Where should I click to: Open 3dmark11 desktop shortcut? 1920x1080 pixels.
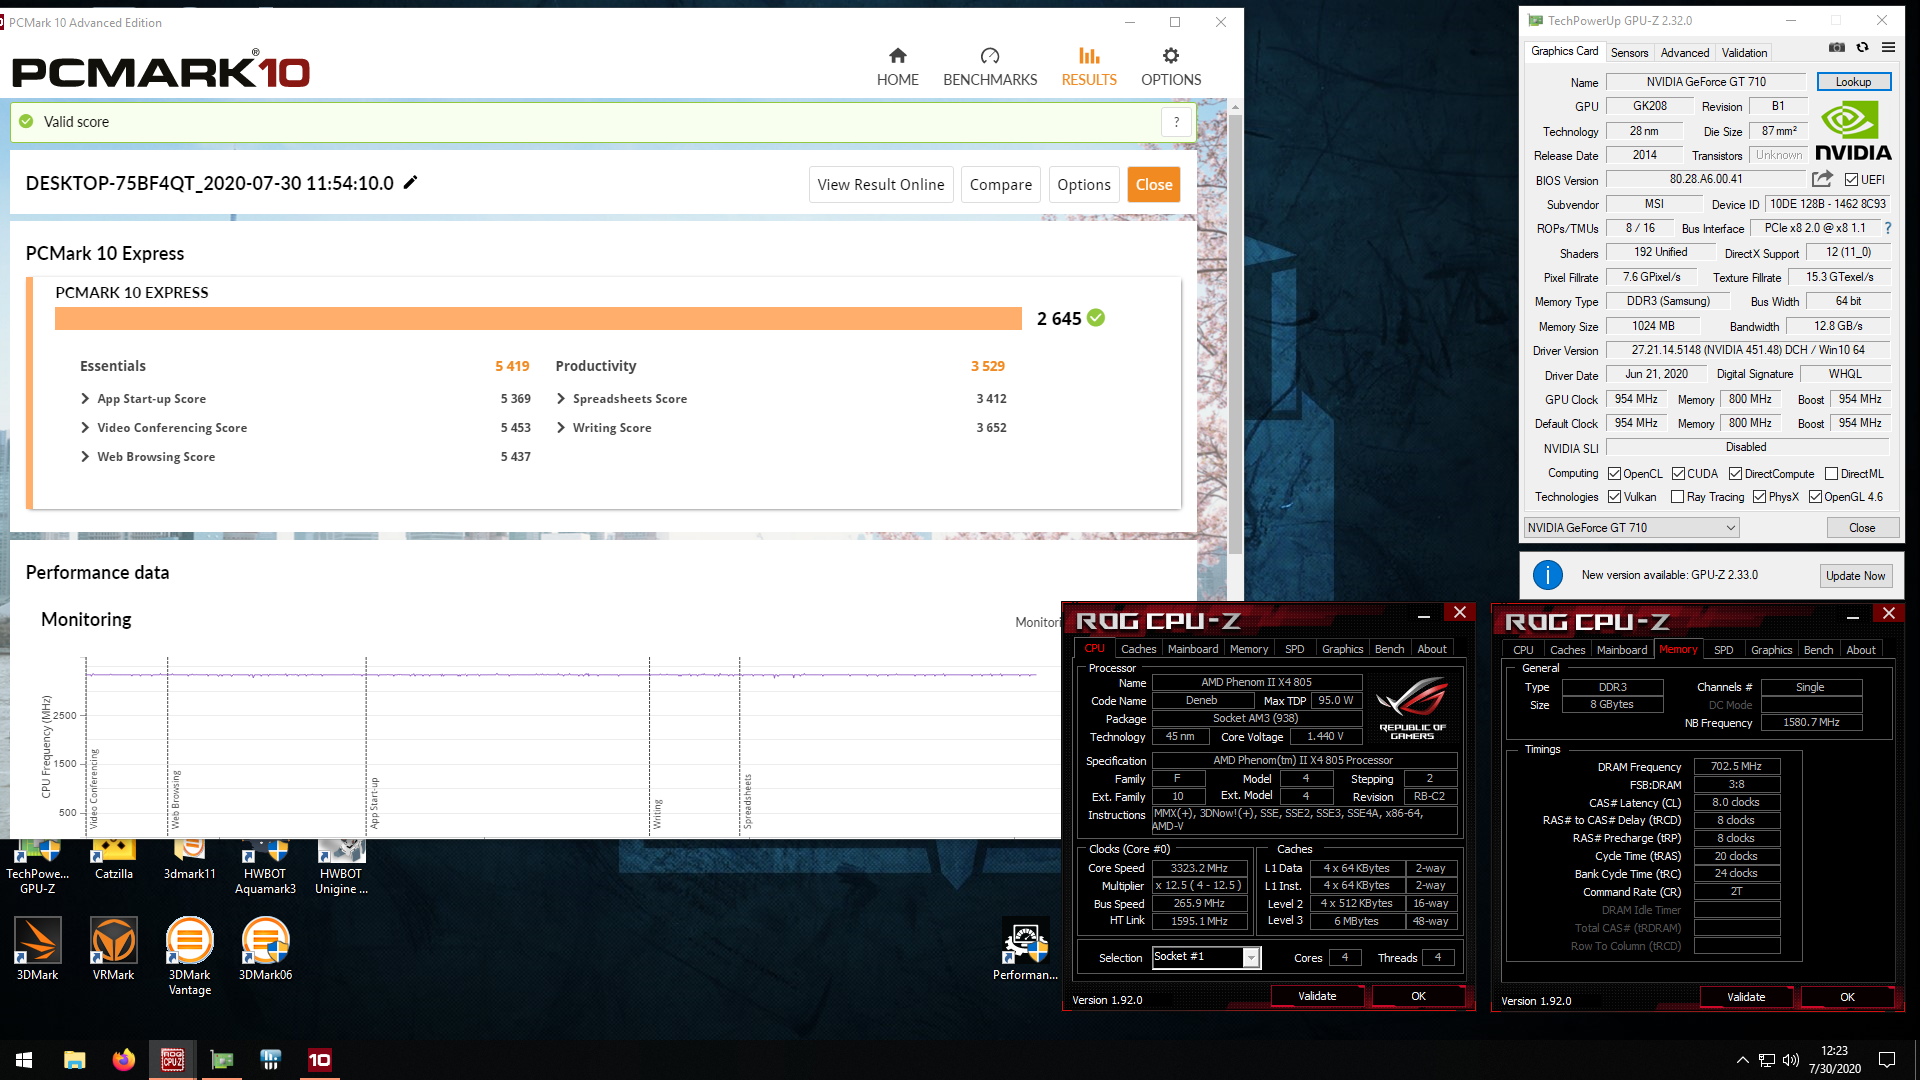[189, 860]
